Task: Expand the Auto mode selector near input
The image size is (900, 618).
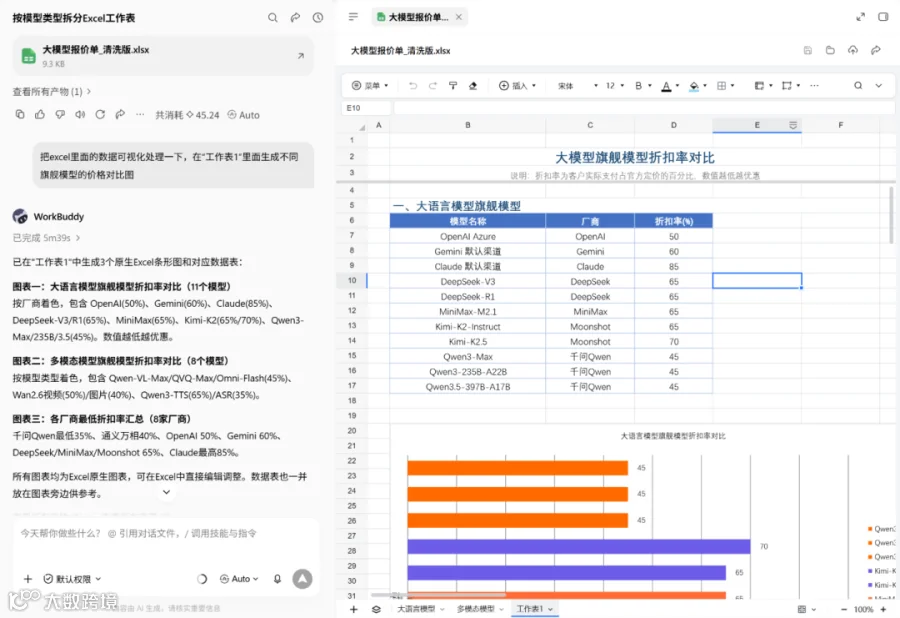Action: pos(239,579)
